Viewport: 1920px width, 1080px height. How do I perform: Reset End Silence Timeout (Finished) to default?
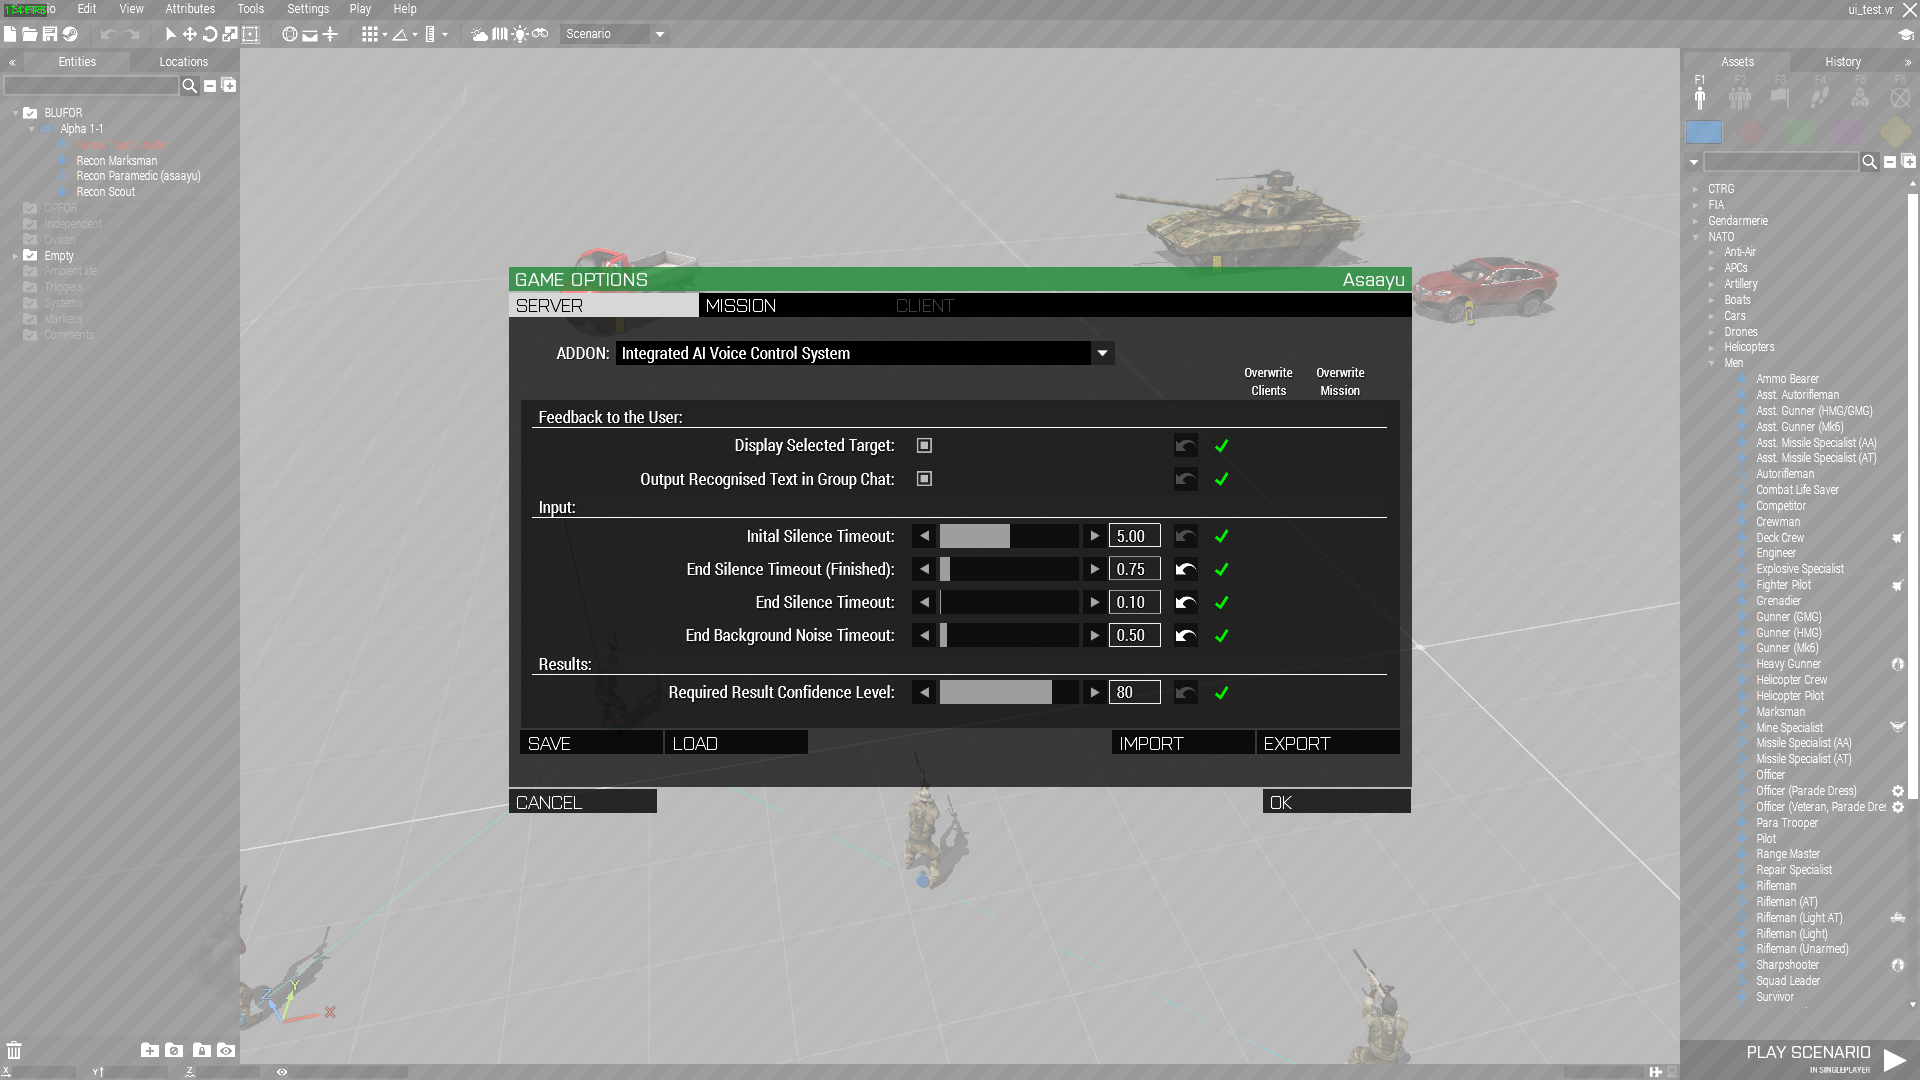pyautogui.click(x=1185, y=569)
